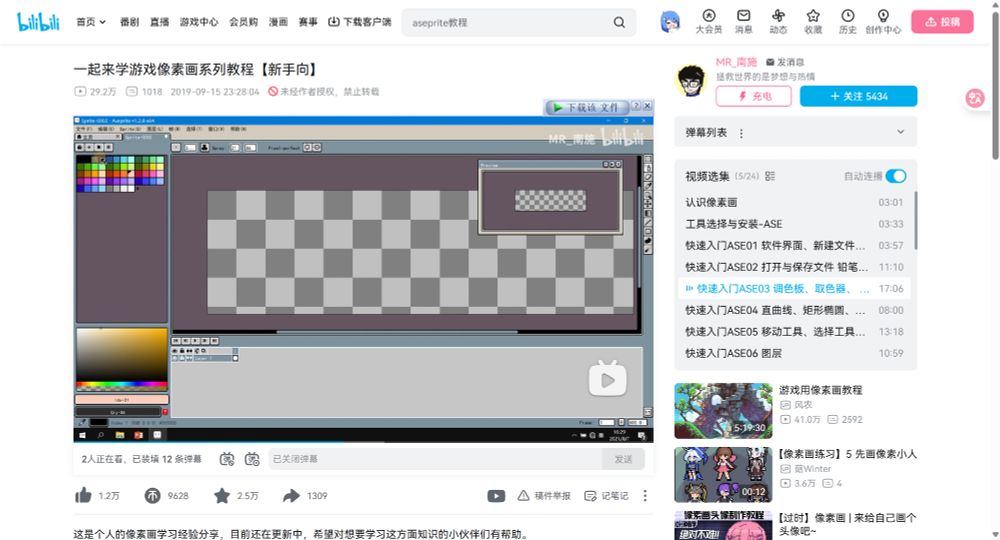1000x540 pixels.
Task: Select current episode 快速入门ASE03 调色板
Action: coord(795,289)
